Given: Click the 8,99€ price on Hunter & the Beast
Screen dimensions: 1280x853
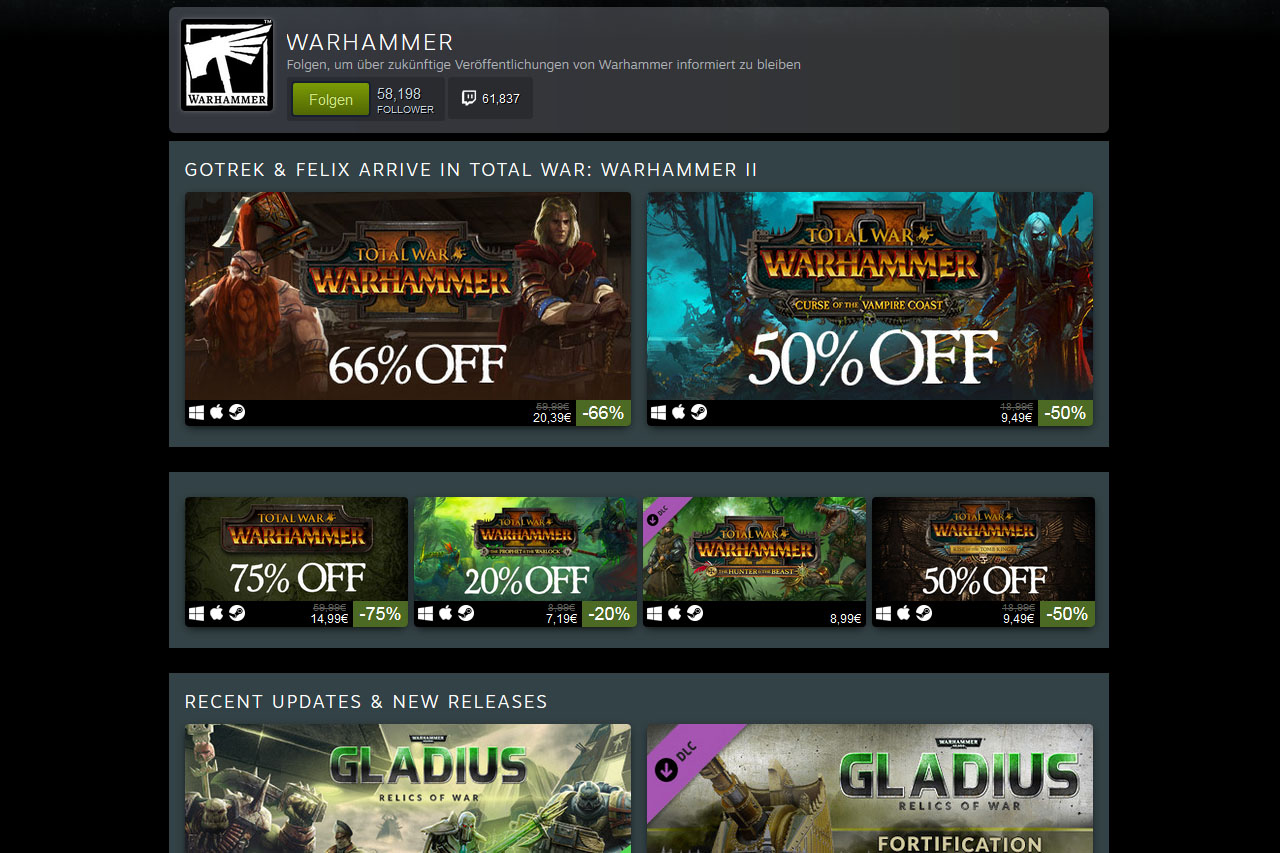Looking at the screenshot, I should 845,619.
